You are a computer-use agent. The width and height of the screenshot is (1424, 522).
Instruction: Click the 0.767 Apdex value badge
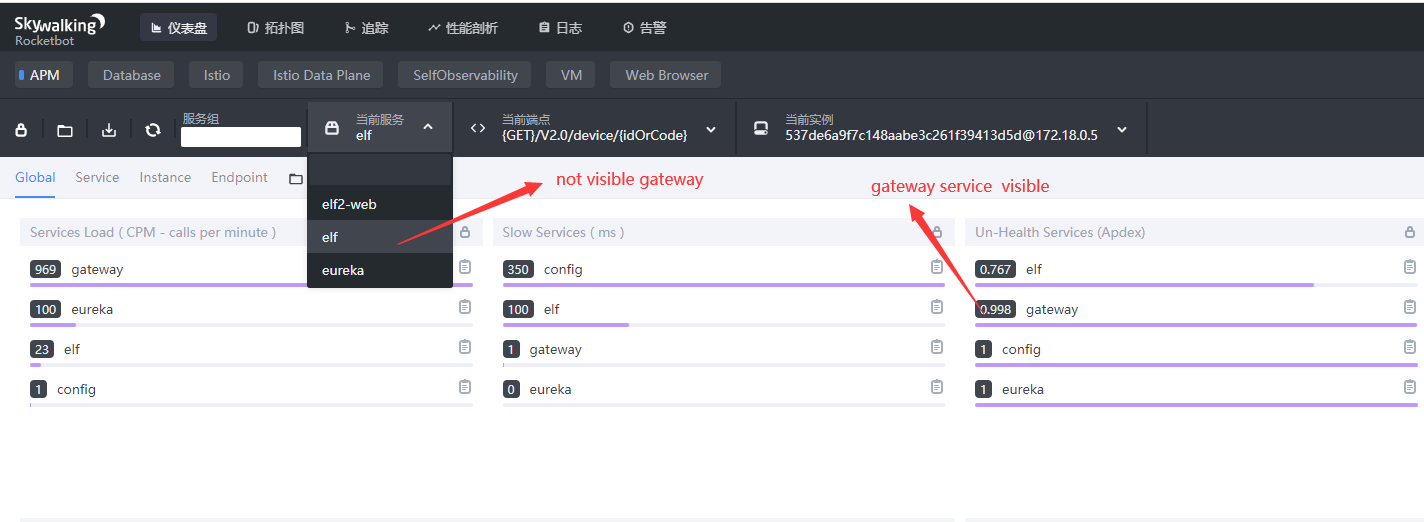tap(996, 269)
